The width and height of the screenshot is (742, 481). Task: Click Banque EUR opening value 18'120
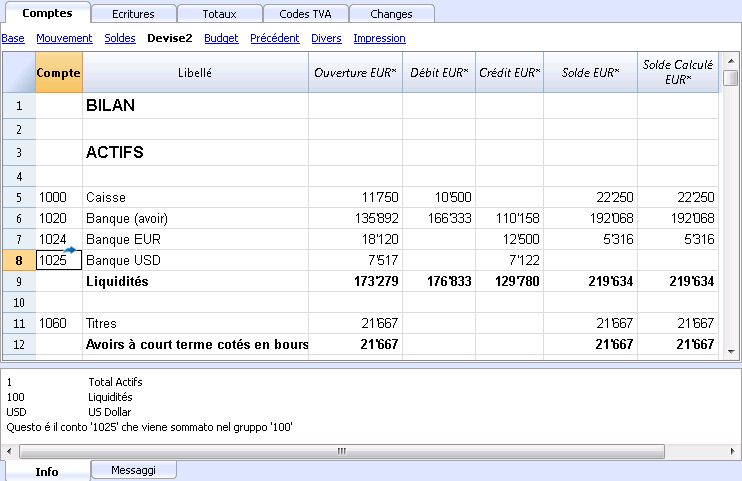(355, 239)
